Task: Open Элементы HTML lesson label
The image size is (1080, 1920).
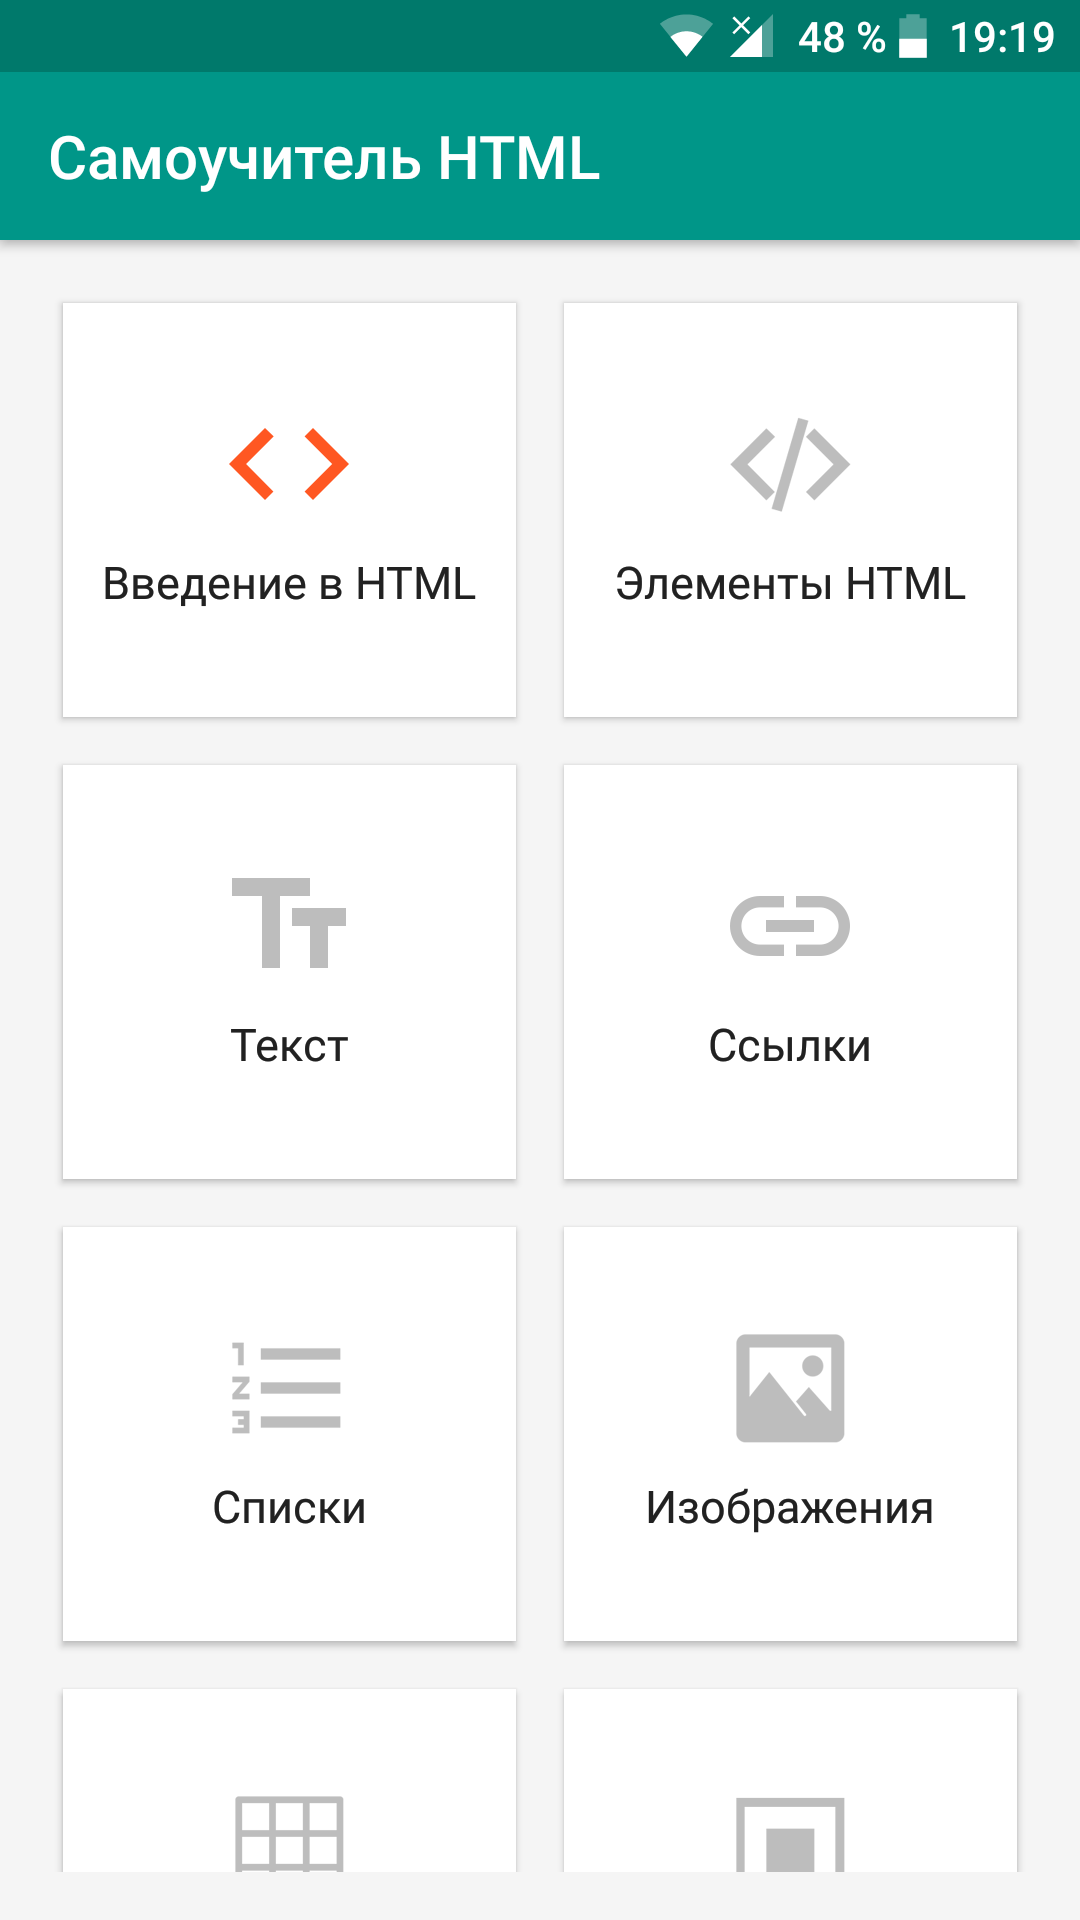Action: tap(790, 584)
